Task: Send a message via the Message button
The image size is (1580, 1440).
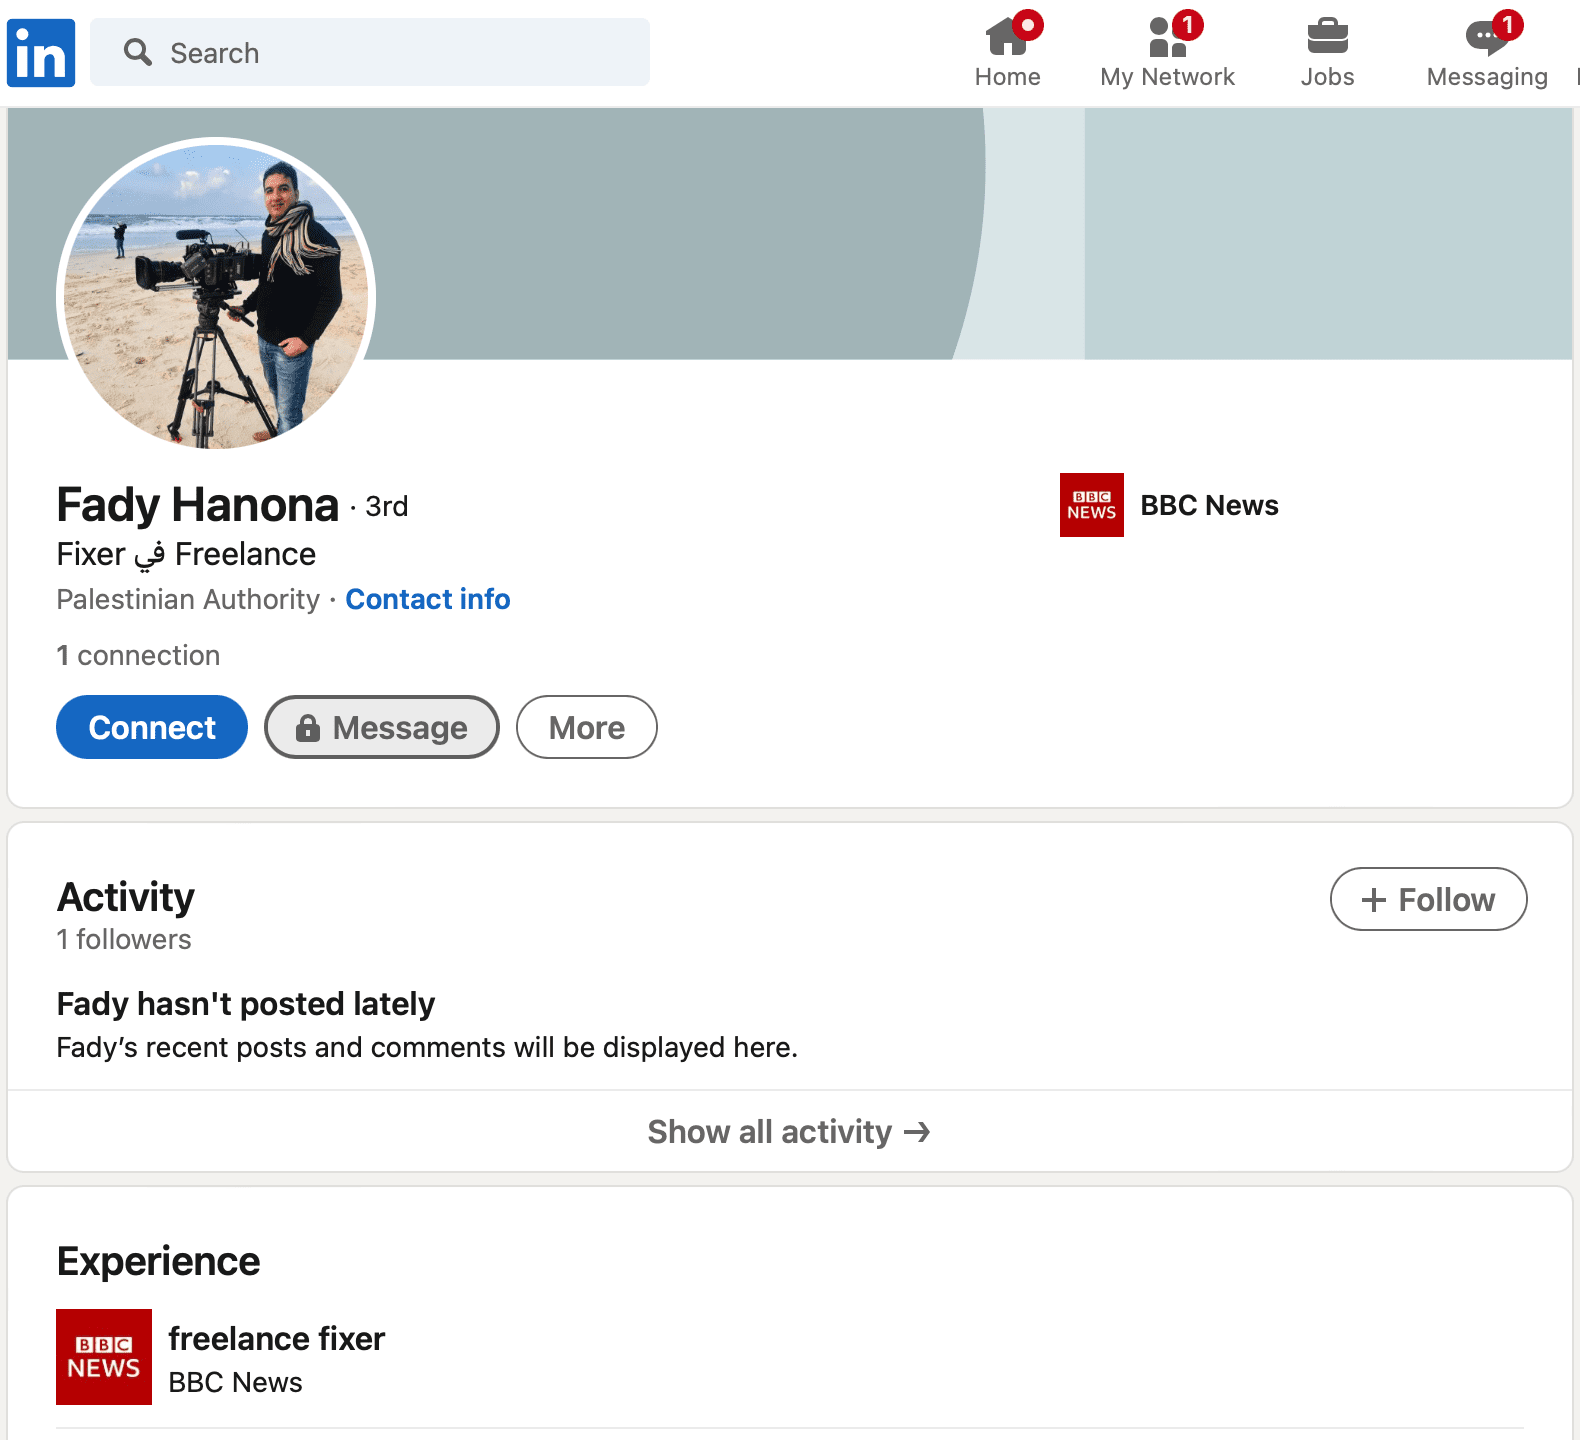Action: coord(382,727)
